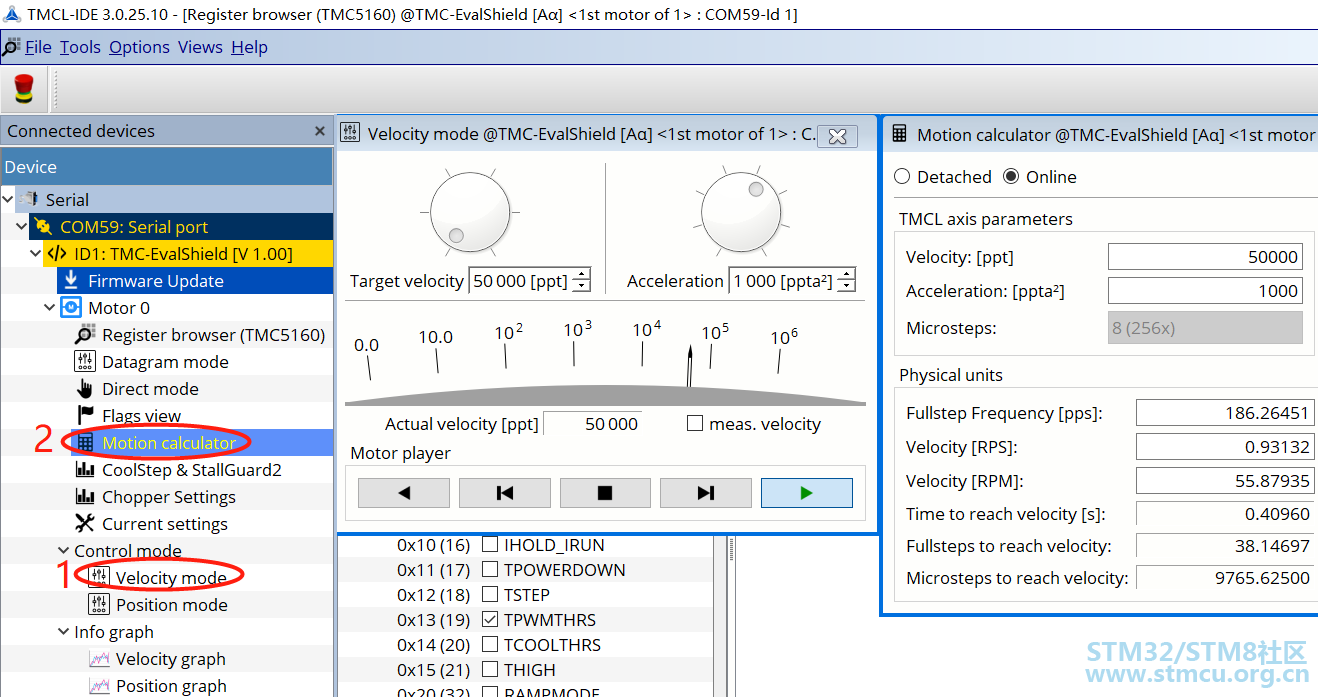Open the Options menu
The image size is (1318, 697).
(x=139, y=47)
